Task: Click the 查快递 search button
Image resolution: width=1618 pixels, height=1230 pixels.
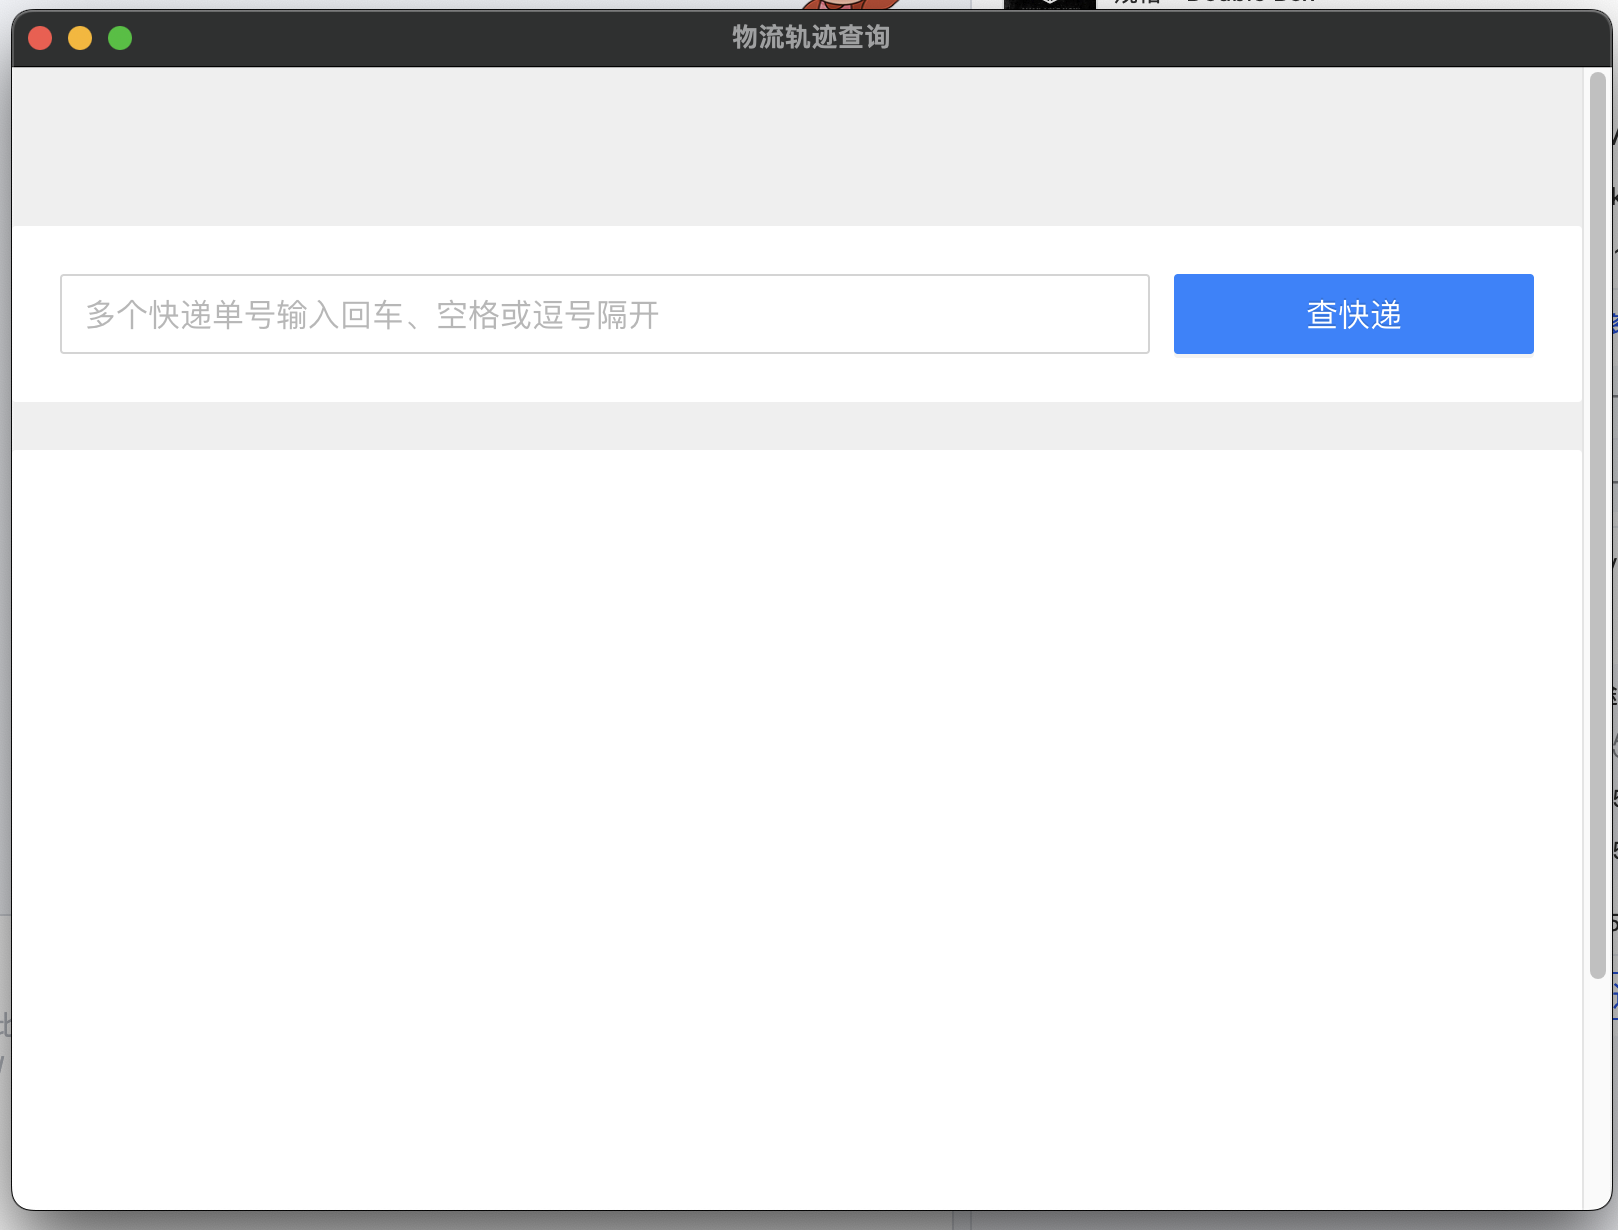Action: (x=1353, y=314)
